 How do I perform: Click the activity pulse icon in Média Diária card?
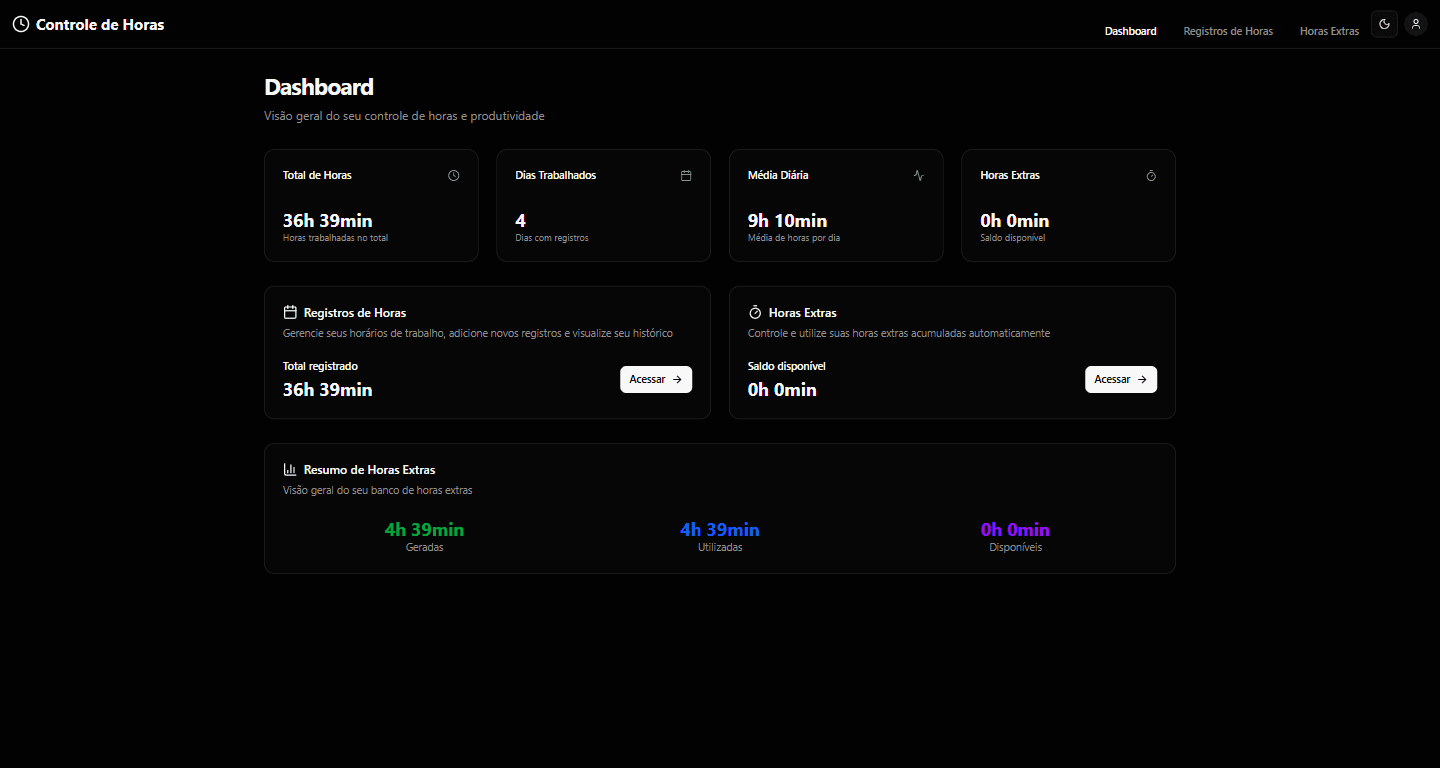point(919,176)
